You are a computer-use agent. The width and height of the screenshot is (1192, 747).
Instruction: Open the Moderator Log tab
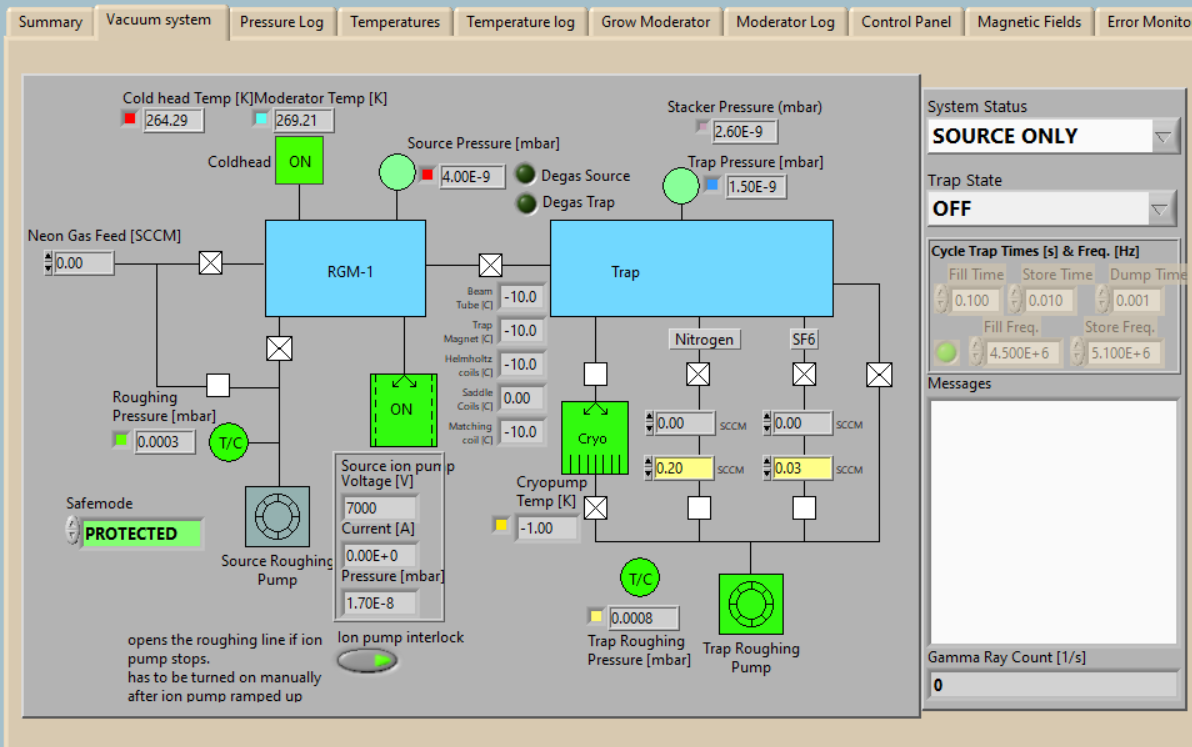785,22
